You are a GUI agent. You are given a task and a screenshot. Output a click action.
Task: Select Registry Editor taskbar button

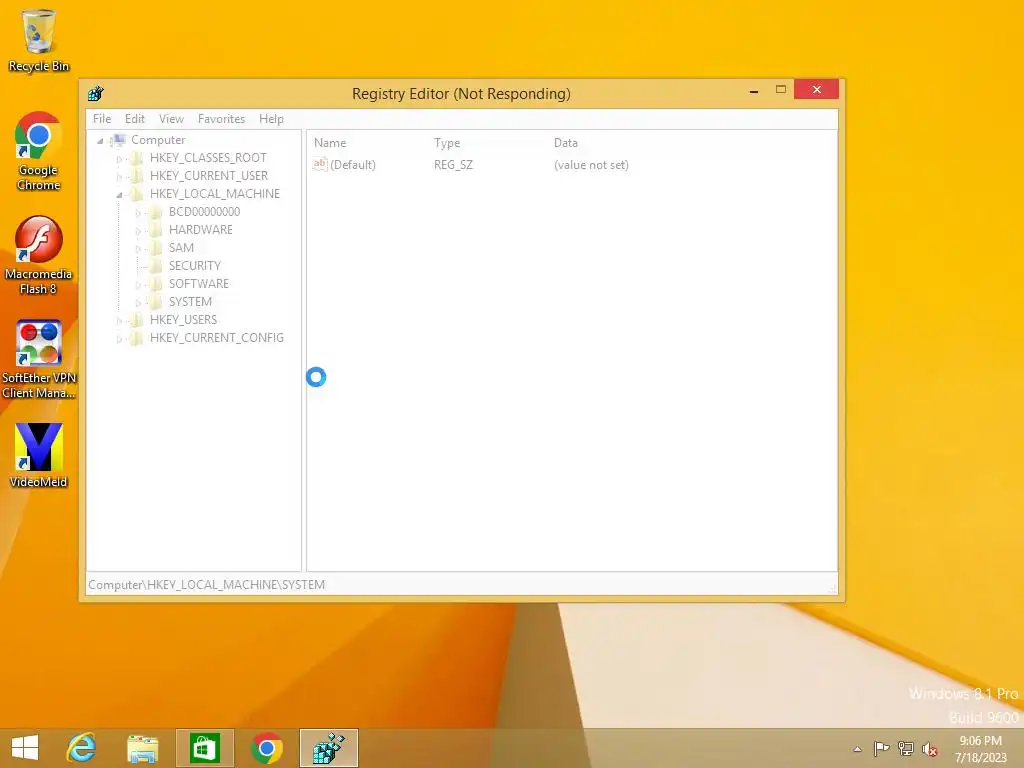[329, 748]
